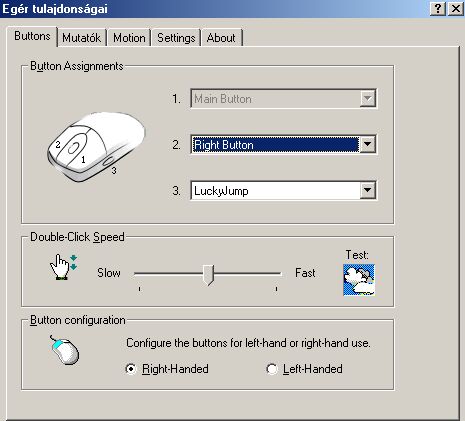Click the small mouse Button configuration icon
465x421 pixels.
click(x=65, y=350)
